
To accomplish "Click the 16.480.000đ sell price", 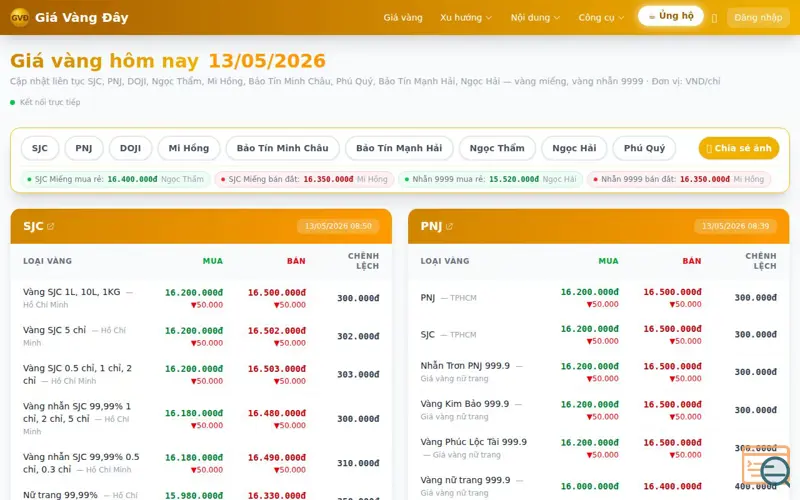I will 277,413.
